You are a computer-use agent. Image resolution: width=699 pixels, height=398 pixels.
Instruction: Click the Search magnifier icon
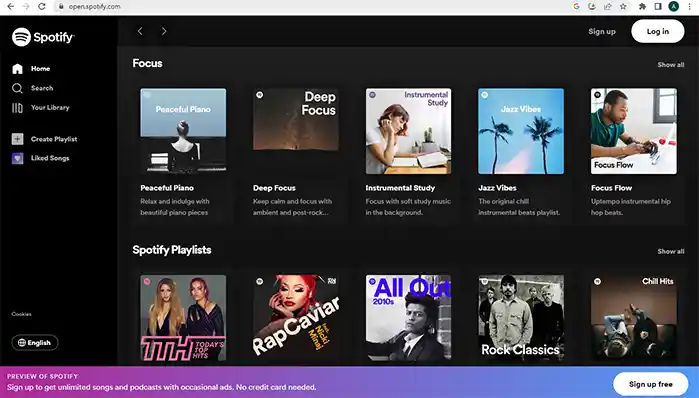click(17, 88)
